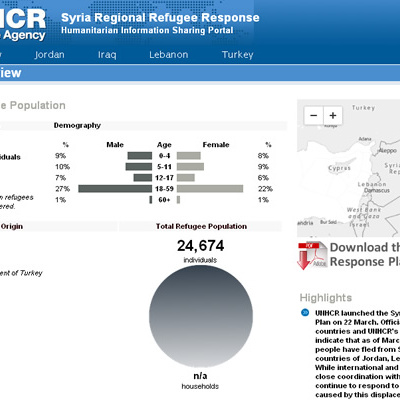The image size is (400, 400).
Task: Click the 18-59 female demographic bar
Action: 210,189
